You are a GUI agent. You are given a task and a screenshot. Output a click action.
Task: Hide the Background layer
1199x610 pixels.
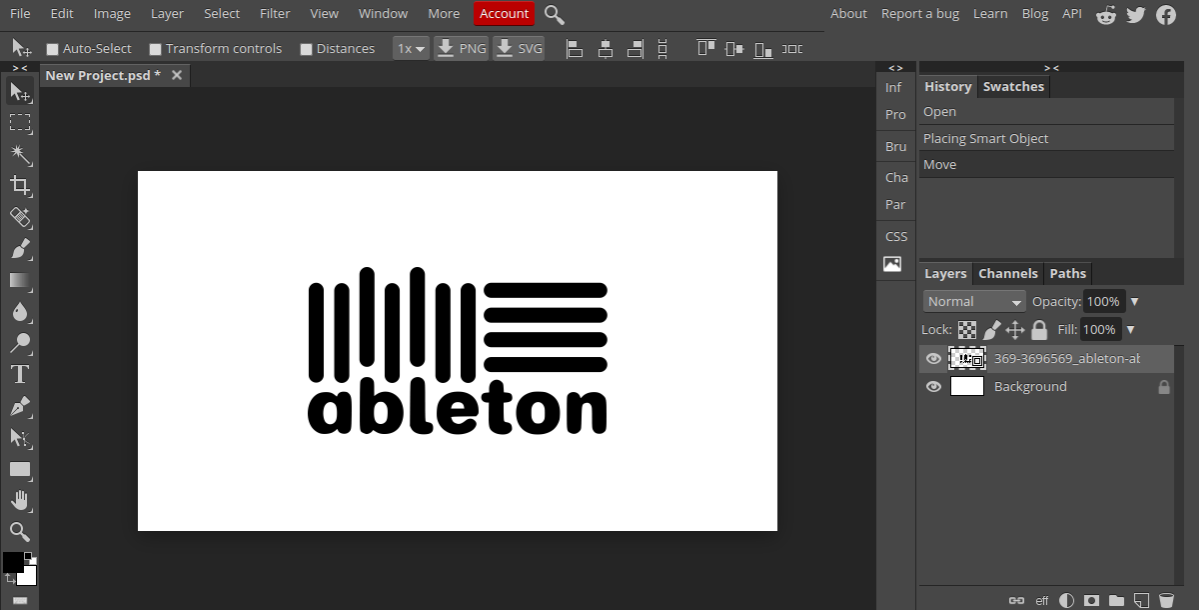934,387
